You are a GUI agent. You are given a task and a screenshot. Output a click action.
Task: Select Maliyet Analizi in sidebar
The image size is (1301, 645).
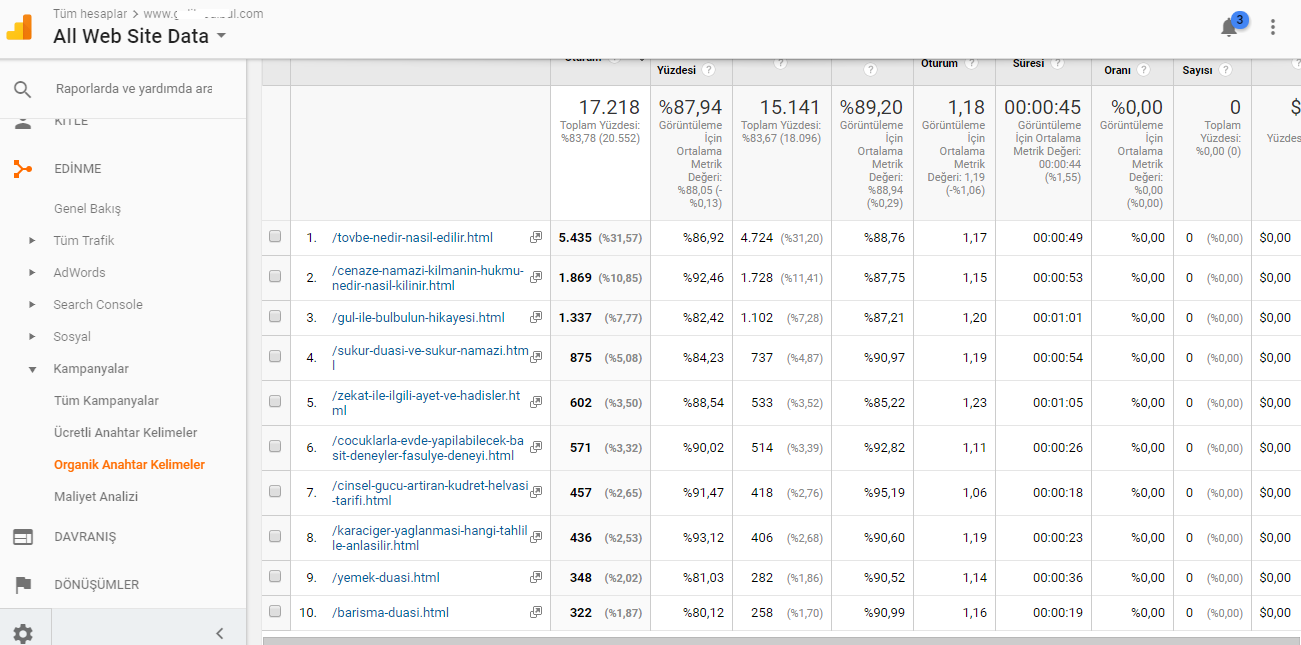(96, 497)
